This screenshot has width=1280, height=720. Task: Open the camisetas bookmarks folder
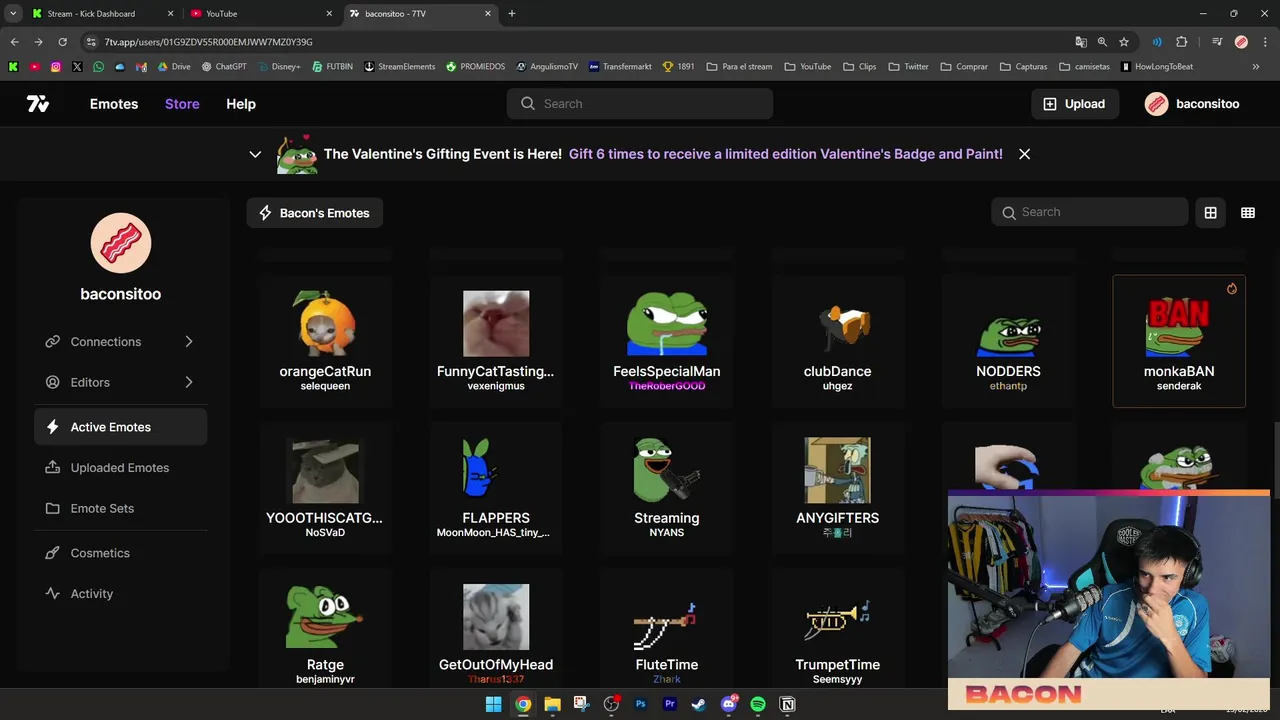1084,67
